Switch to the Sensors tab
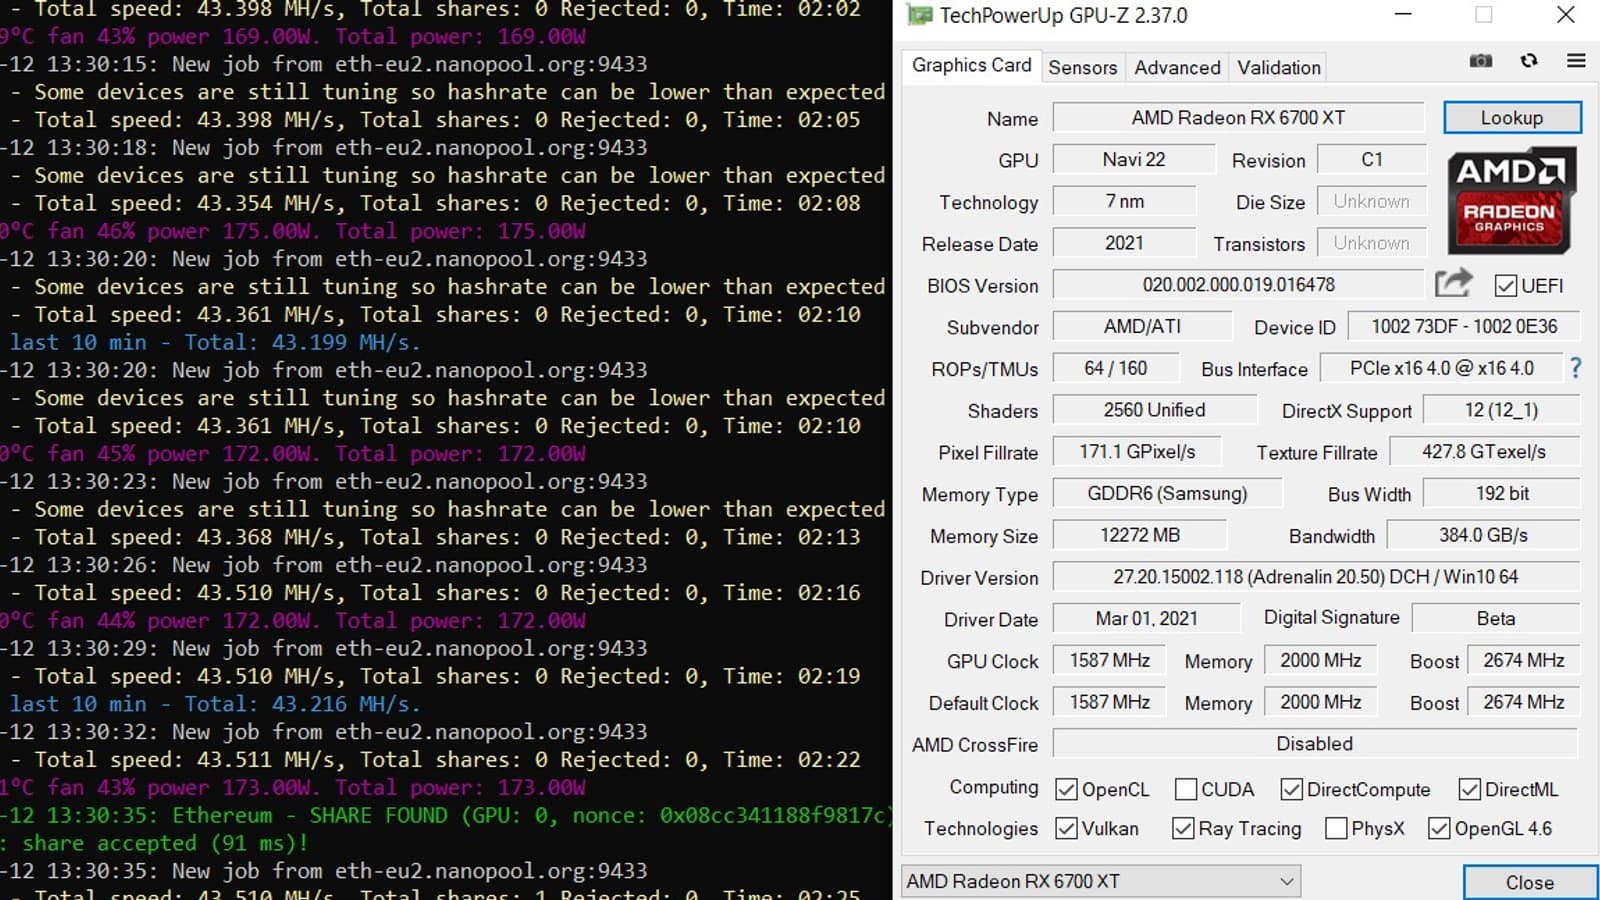 (1083, 67)
